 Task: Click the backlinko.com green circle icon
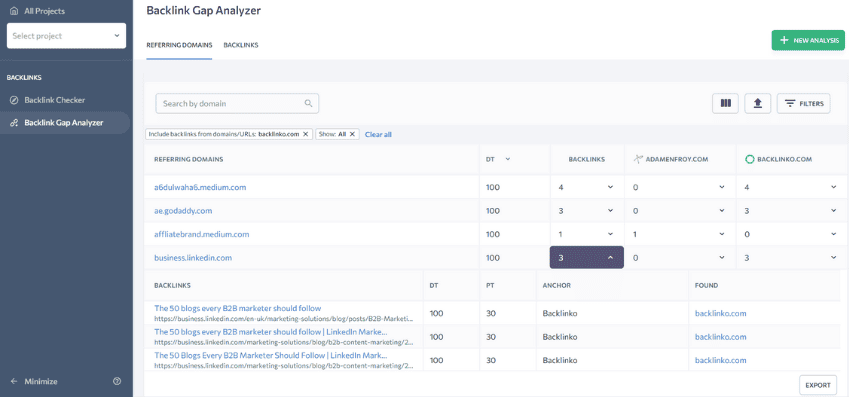tap(750, 159)
